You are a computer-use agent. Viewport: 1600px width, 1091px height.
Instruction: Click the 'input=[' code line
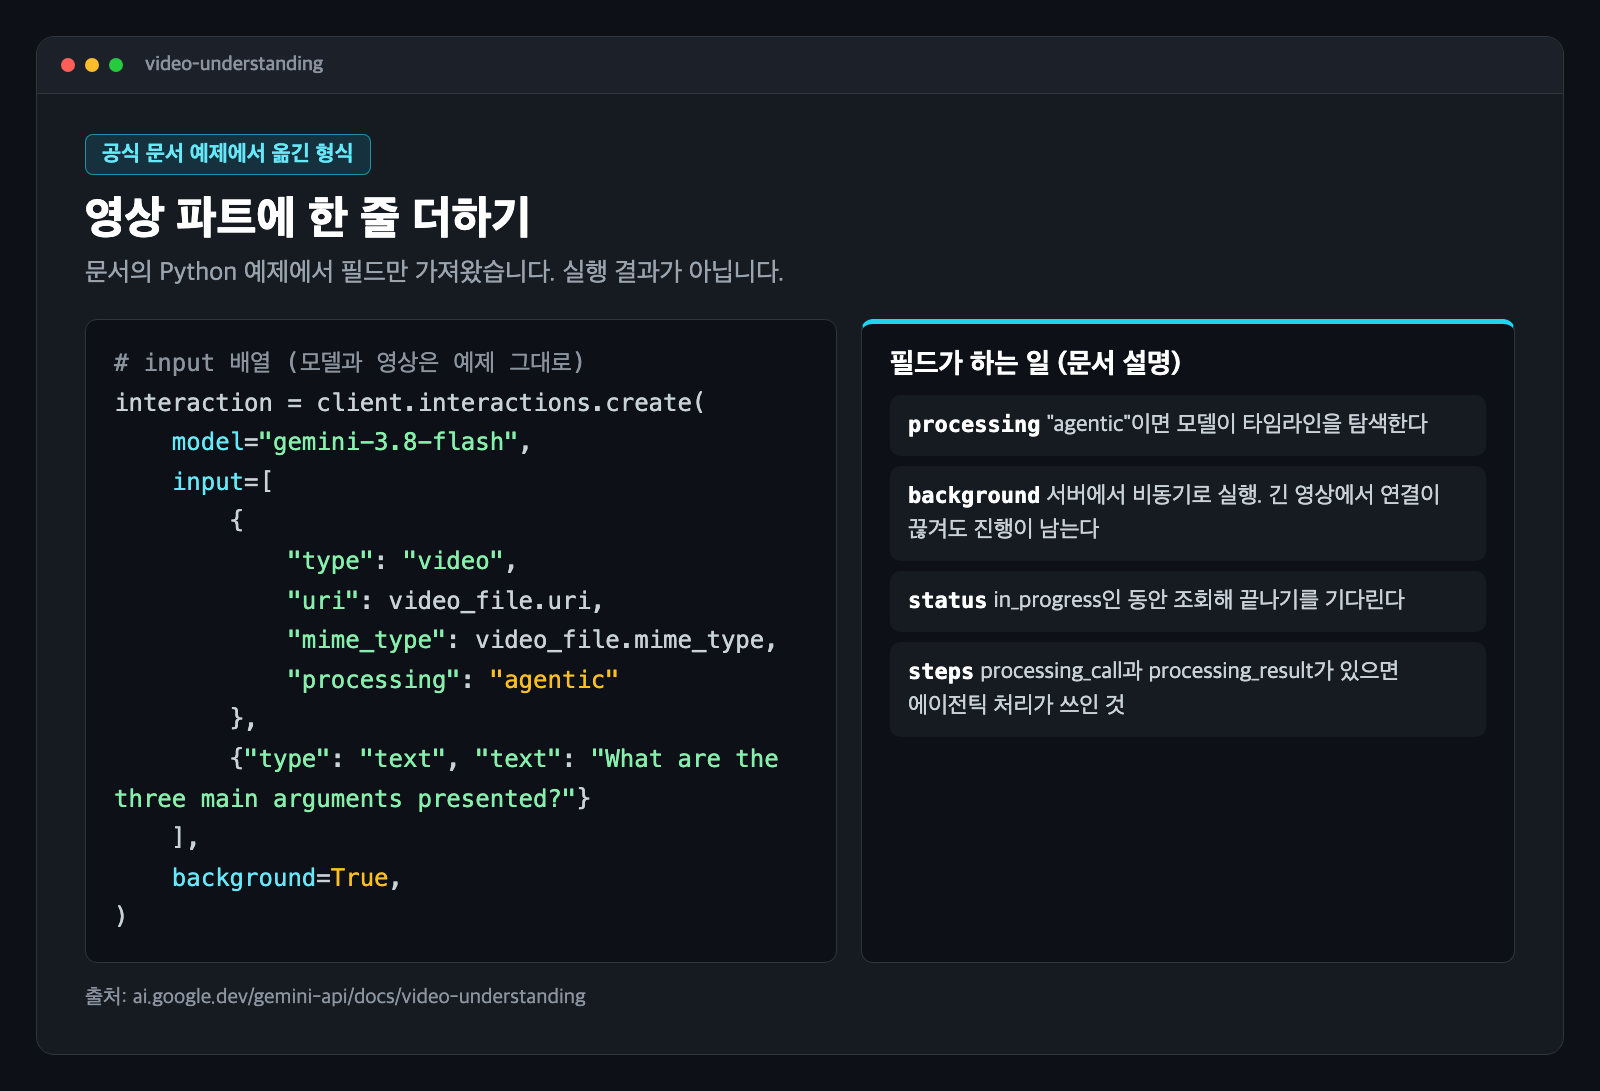[x=222, y=481]
